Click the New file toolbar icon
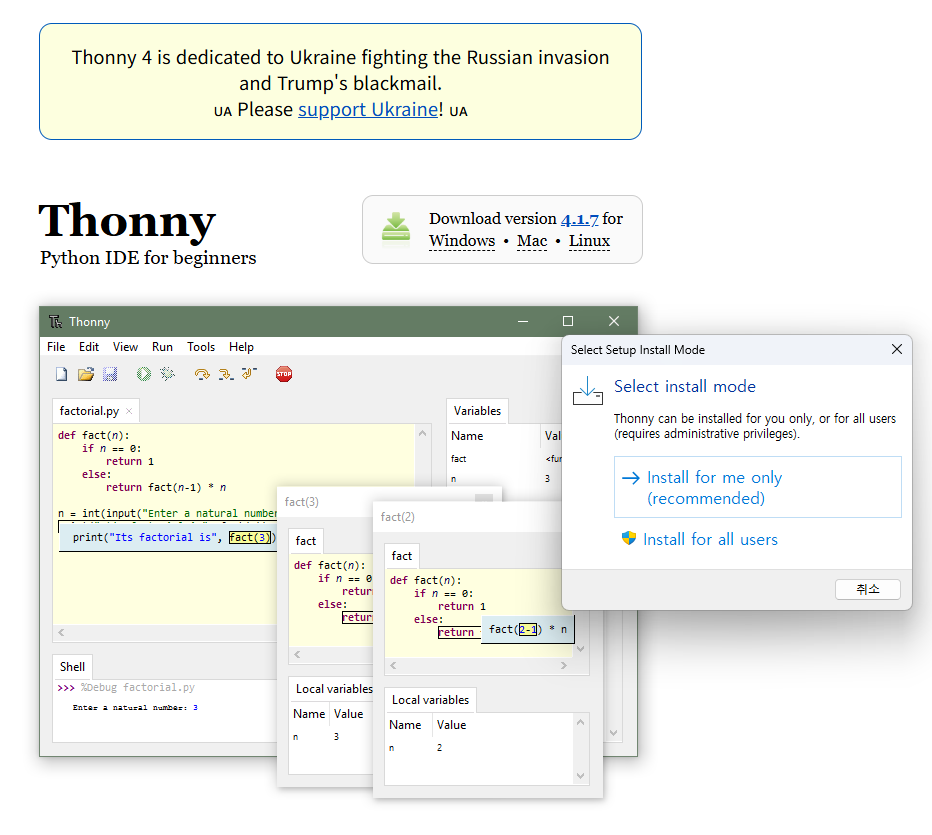Screen dimensions: 932x835 click(61, 374)
